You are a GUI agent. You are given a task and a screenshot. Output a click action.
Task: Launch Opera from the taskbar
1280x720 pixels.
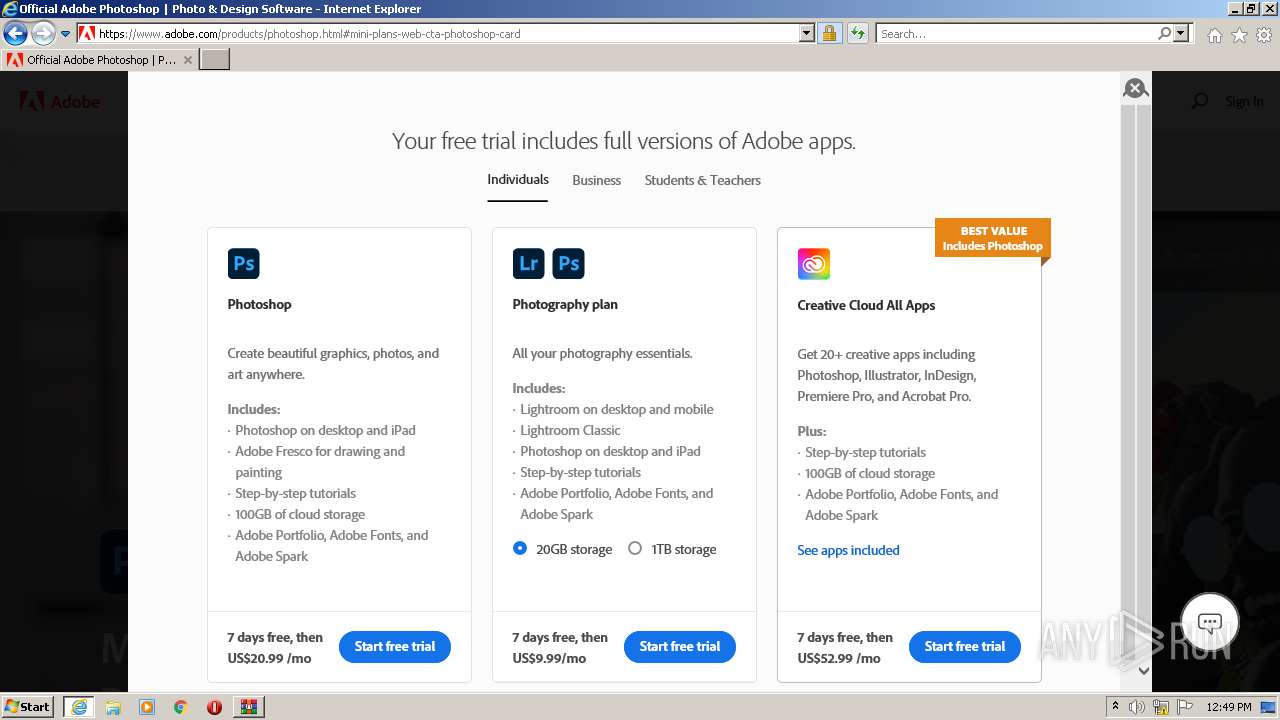coord(214,707)
